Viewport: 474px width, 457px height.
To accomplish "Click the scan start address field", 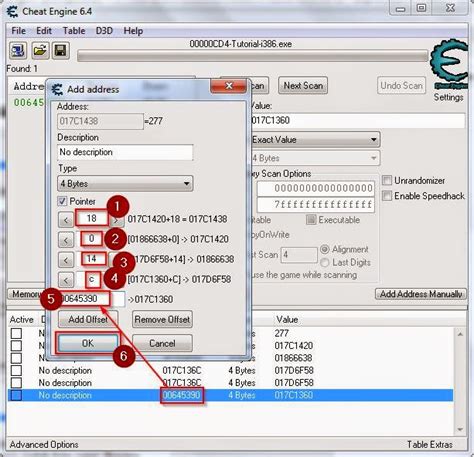I will (x=316, y=188).
